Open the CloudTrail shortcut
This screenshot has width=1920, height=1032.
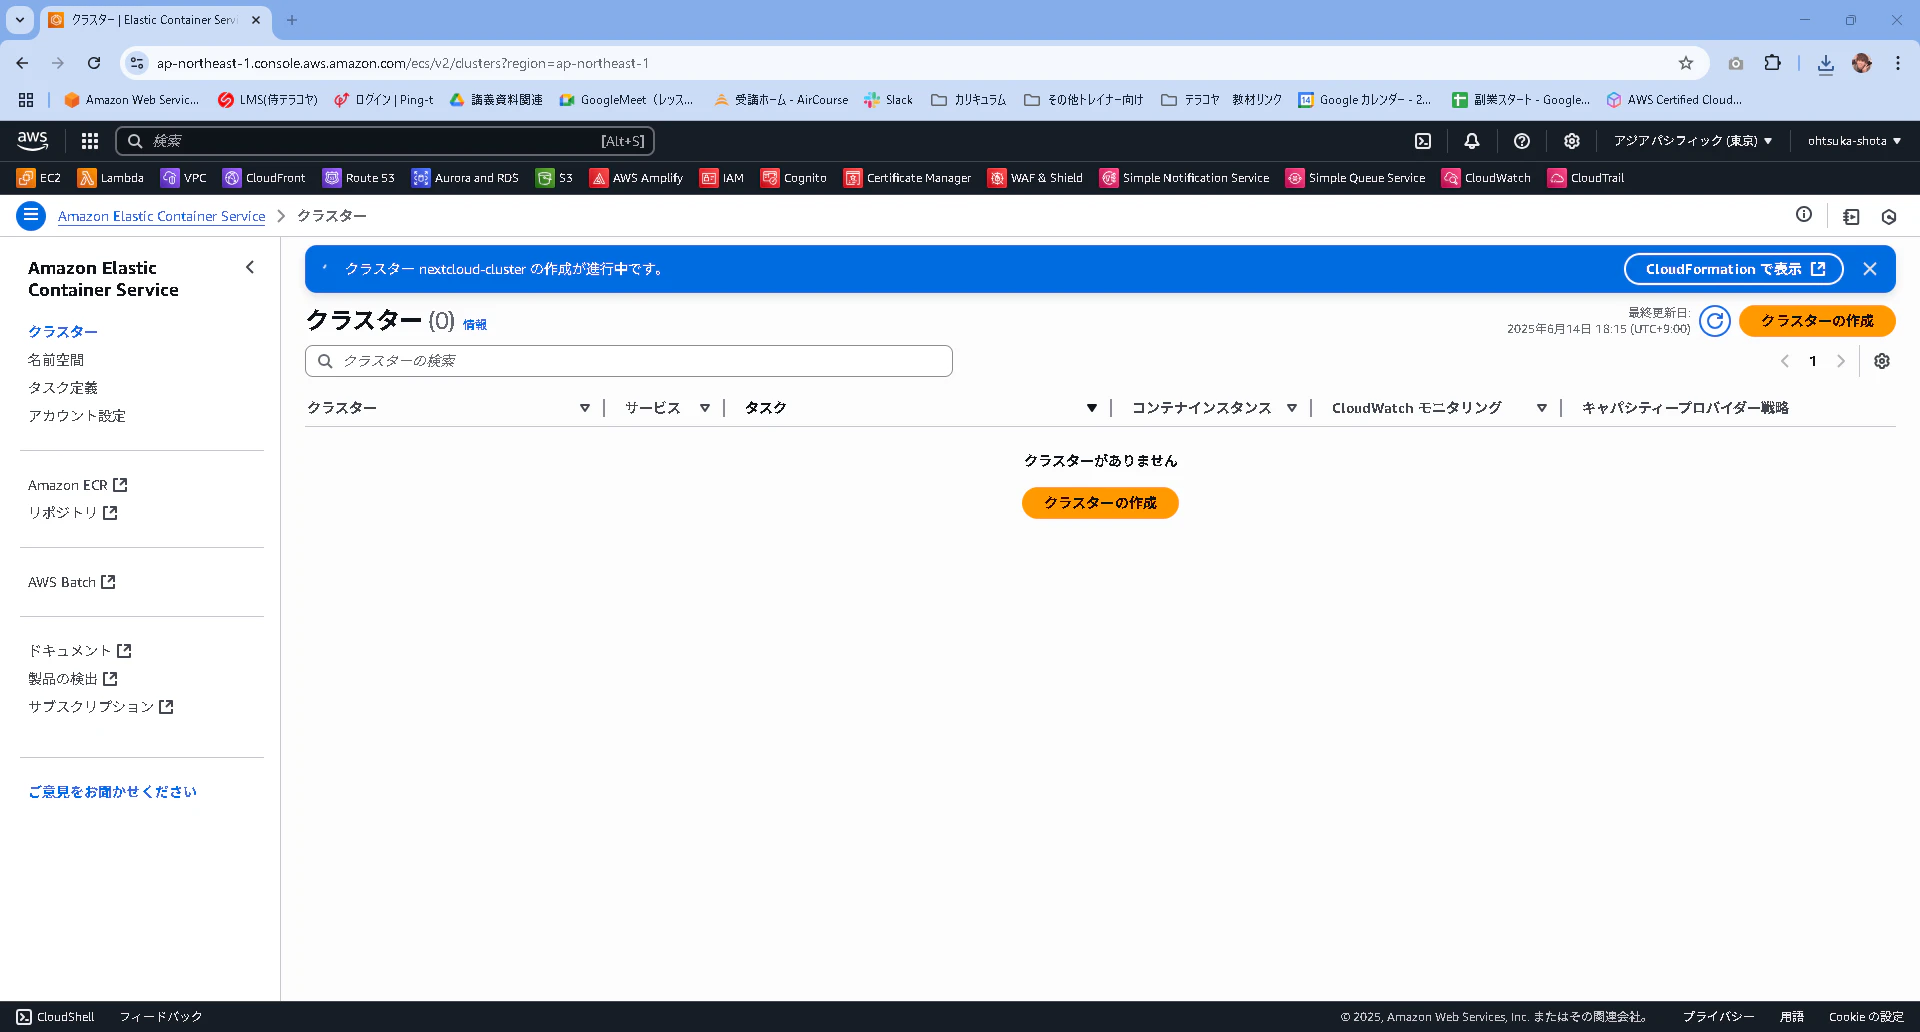point(1586,178)
